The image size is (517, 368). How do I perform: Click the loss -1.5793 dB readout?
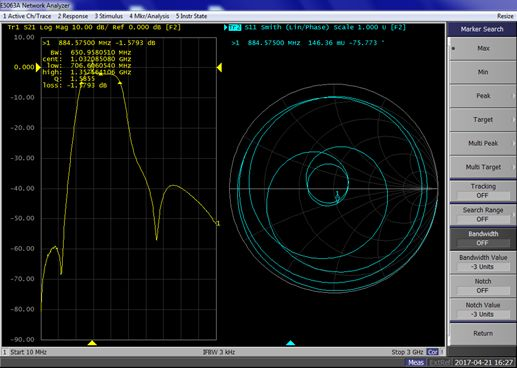pos(75,85)
